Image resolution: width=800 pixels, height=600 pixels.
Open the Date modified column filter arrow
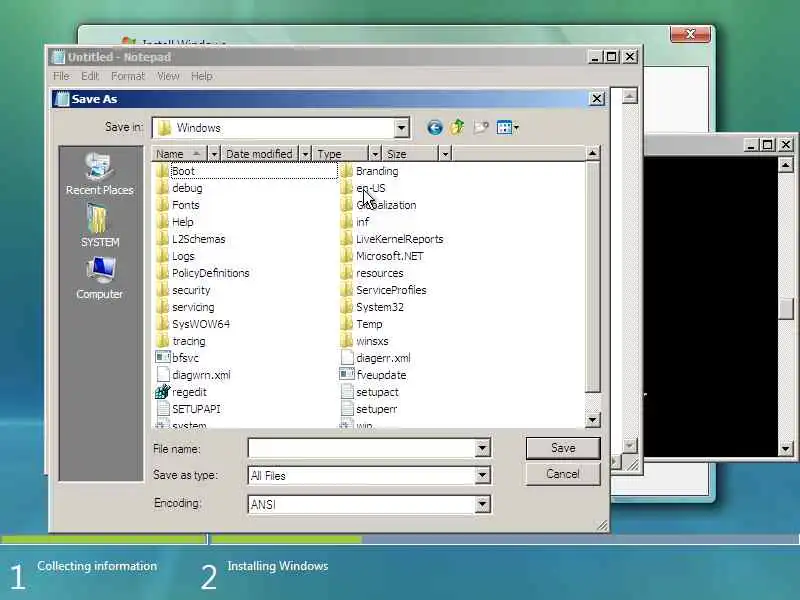pos(305,154)
